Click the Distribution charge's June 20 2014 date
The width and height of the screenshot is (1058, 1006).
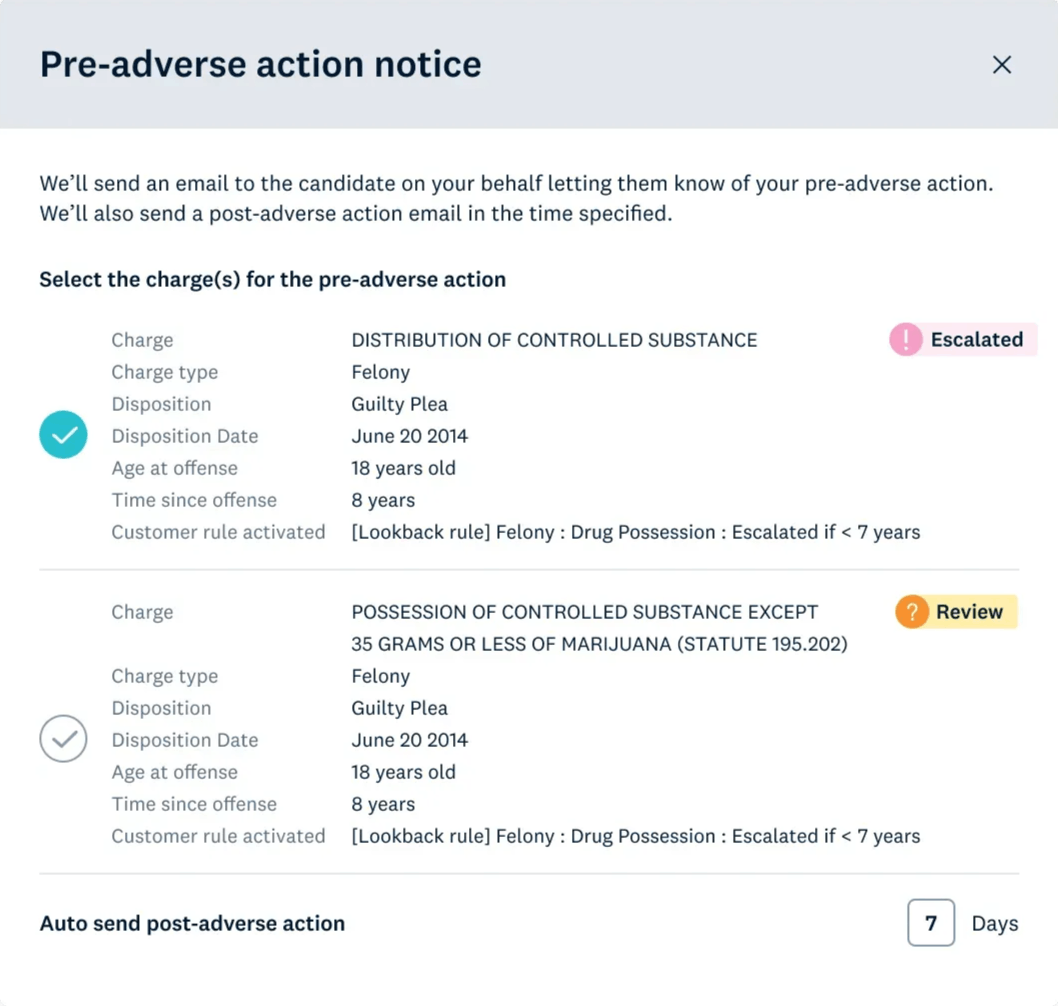(409, 436)
